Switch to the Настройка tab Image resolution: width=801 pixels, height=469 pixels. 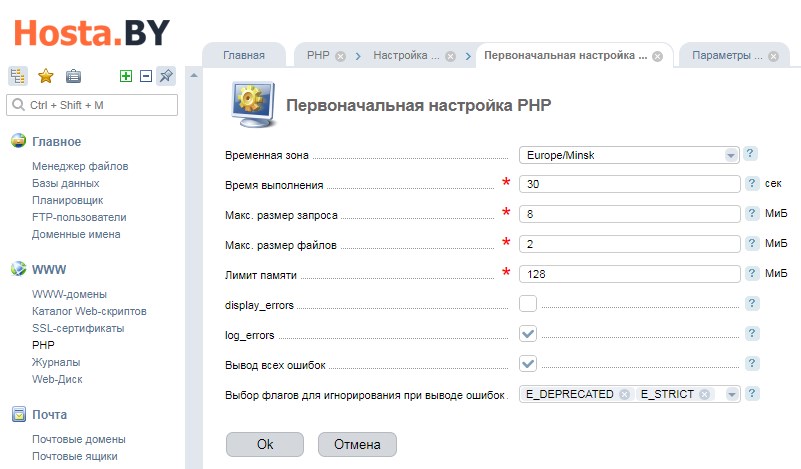(x=406, y=55)
